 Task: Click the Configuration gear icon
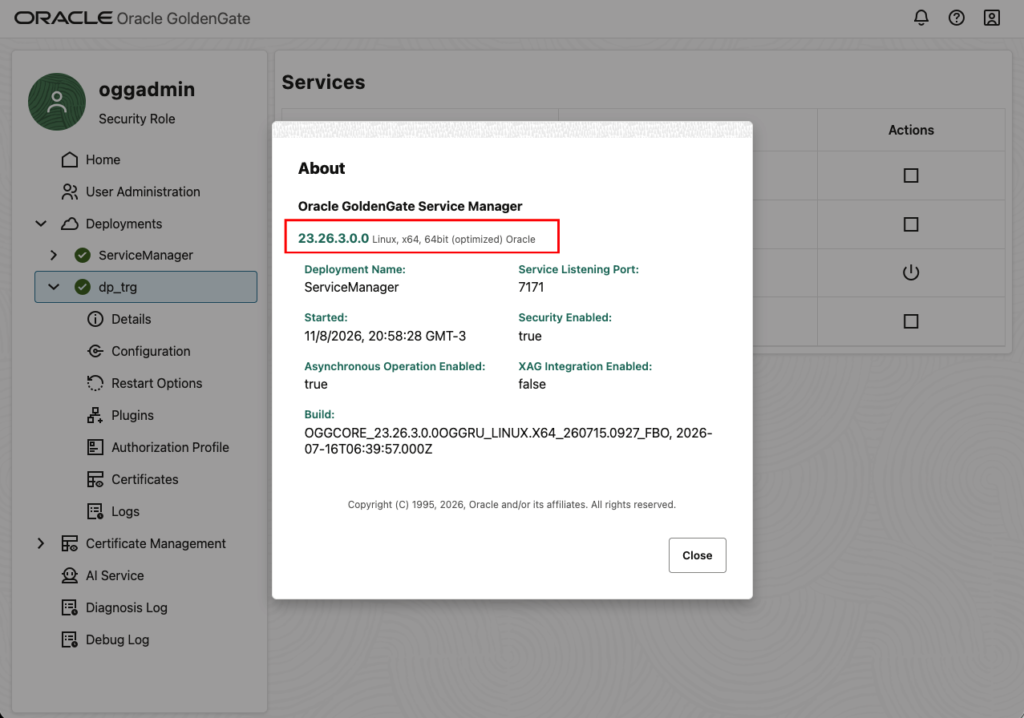(95, 351)
